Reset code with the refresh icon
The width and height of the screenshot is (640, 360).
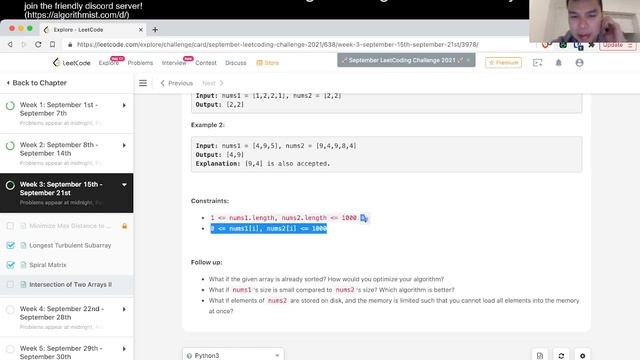click(x=561, y=356)
